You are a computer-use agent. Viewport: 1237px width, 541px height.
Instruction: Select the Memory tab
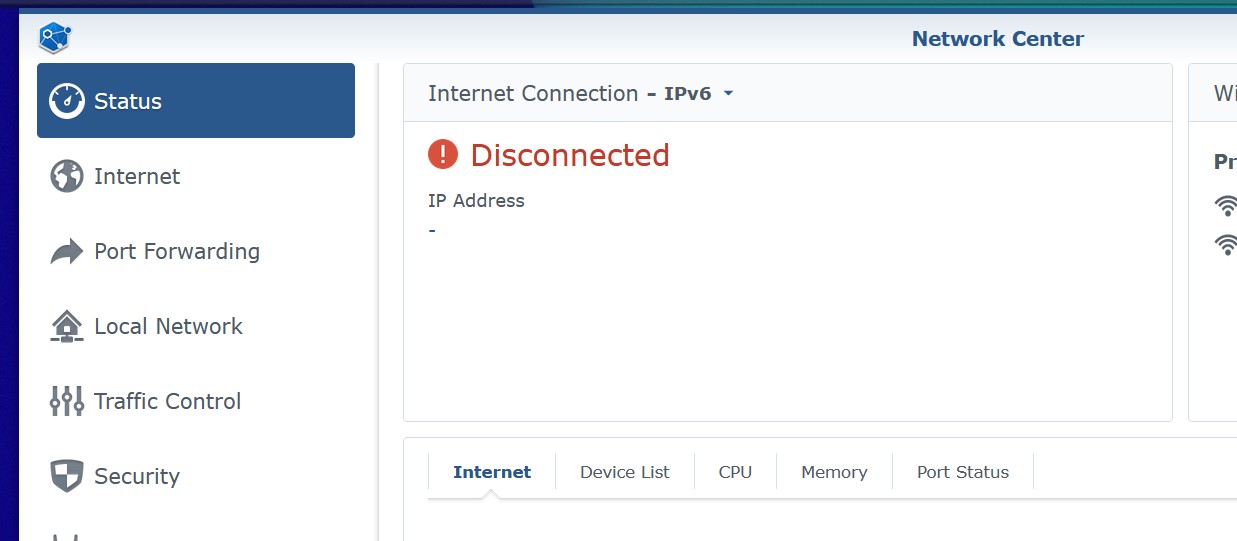834,472
